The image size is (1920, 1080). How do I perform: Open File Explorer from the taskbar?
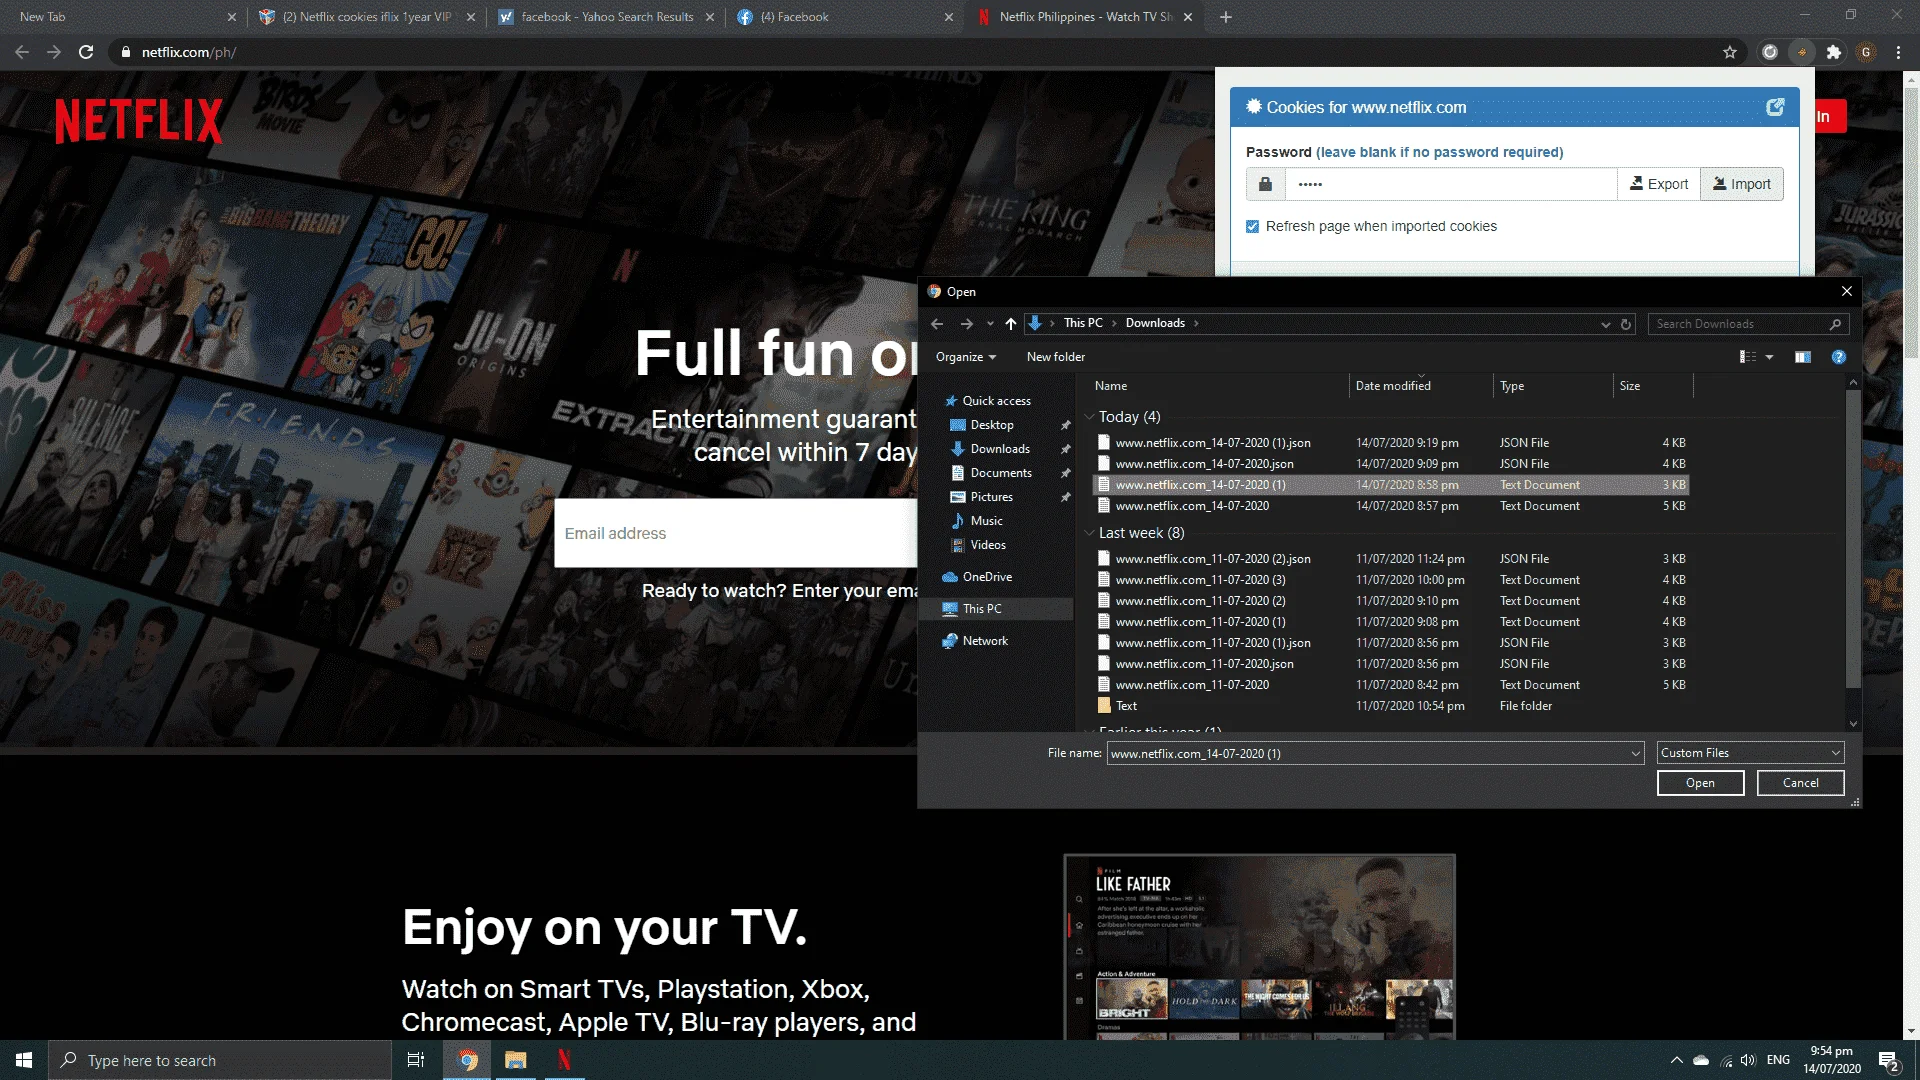click(x=516, y=1060)
